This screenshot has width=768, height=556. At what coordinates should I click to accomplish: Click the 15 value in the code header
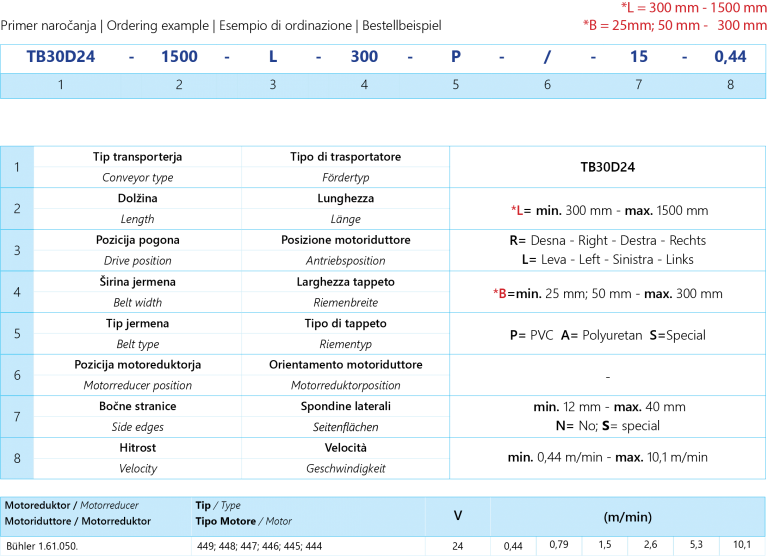pyautogui.click(x=638, y=57)
